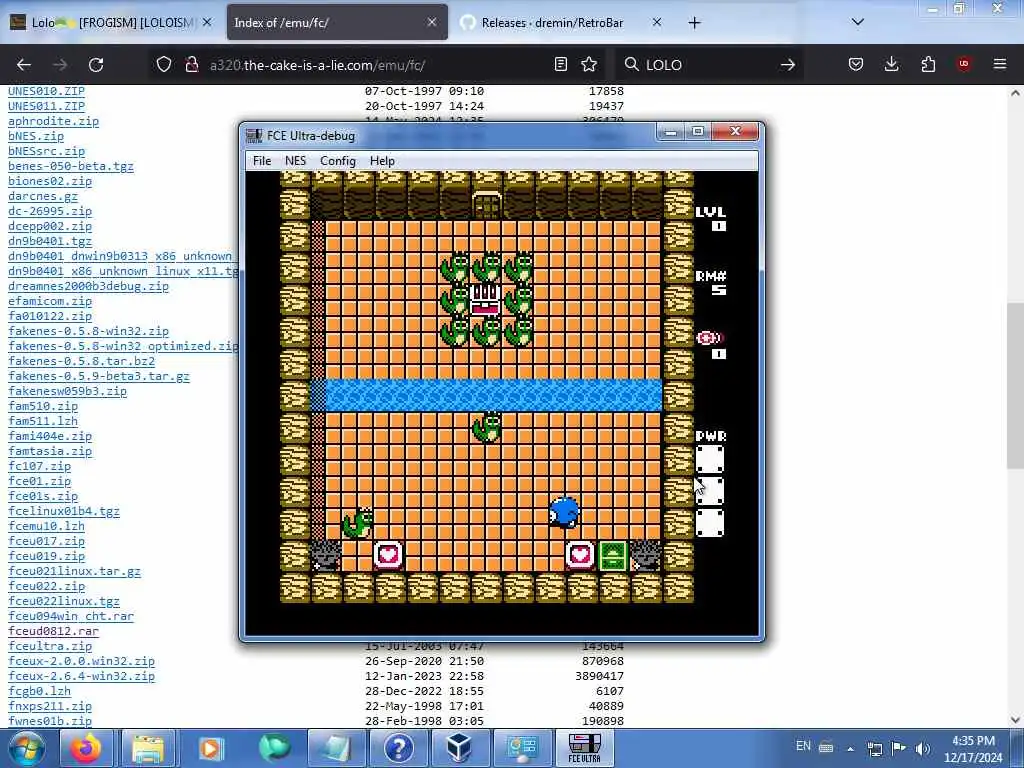Open fceu094win_cht.rar link

pos(71,616)
